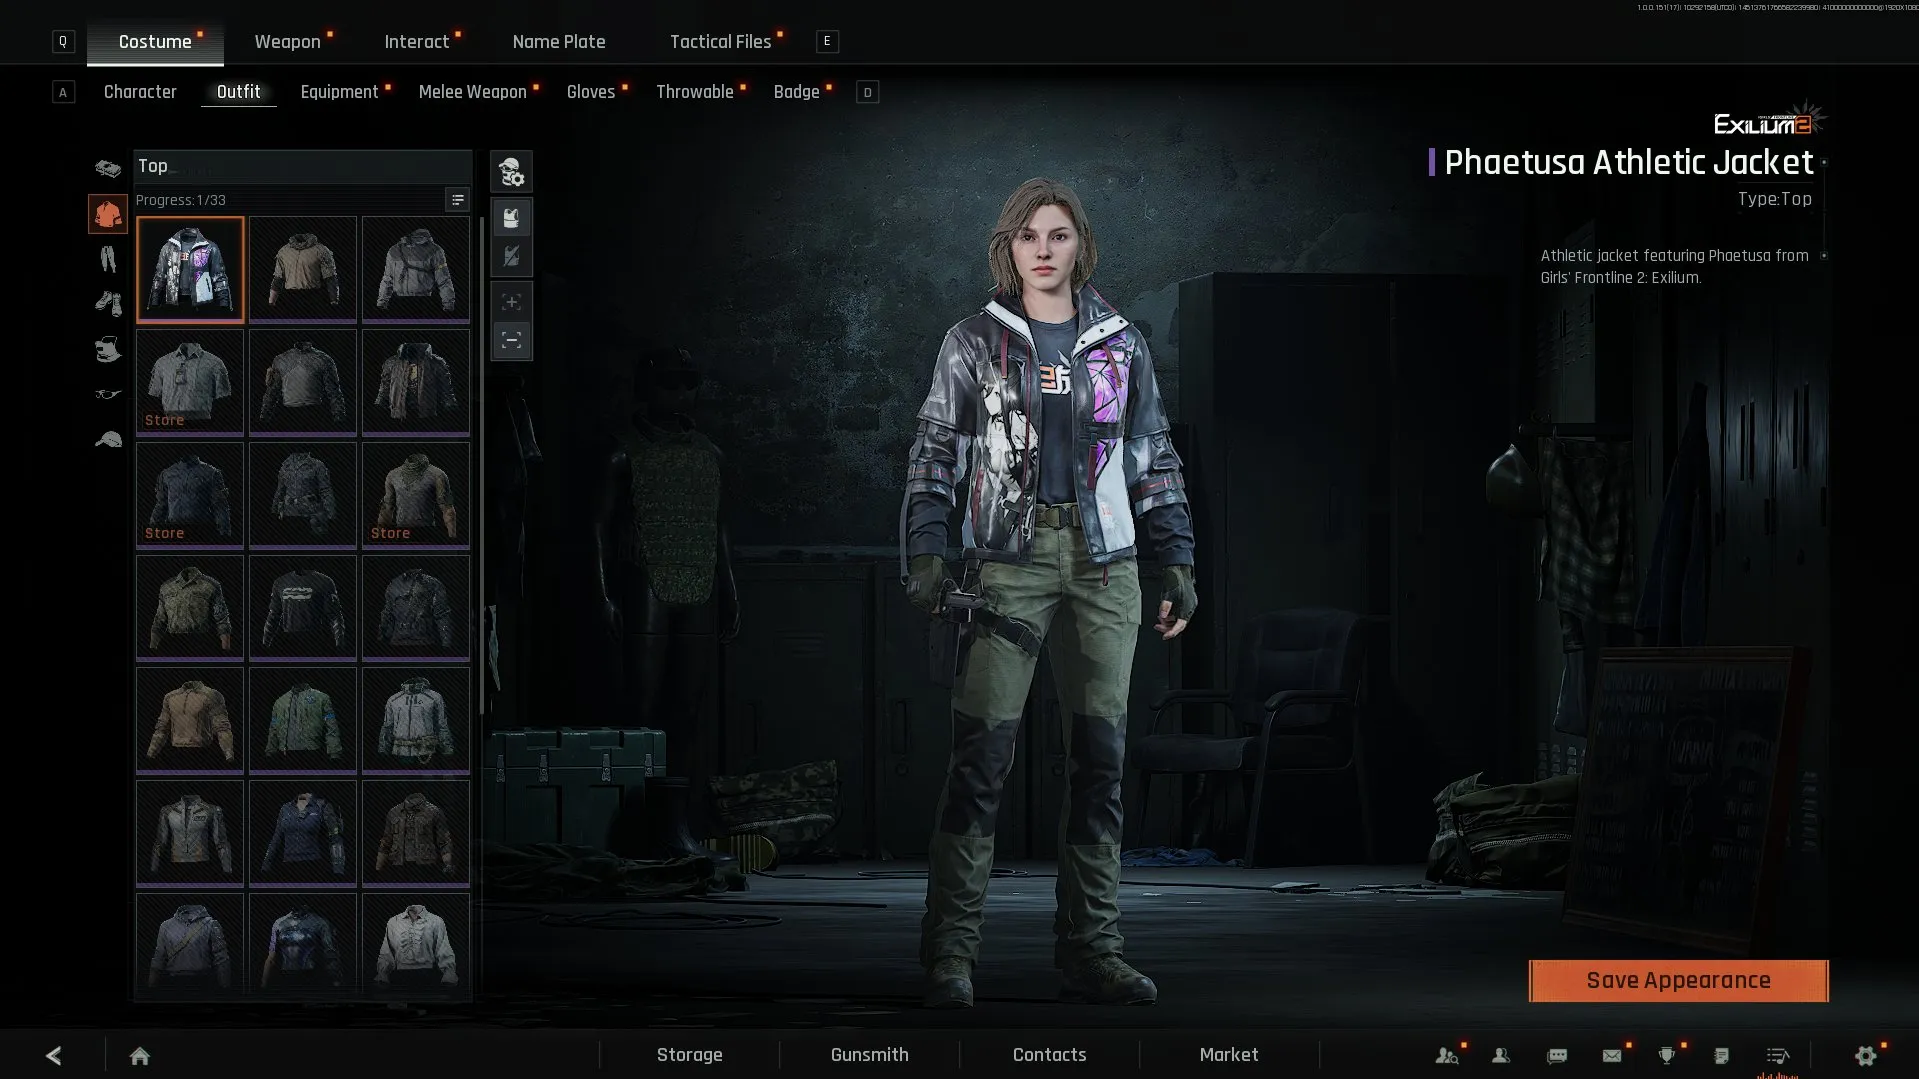Open the Cap headwear category icon
The height and width of the screenshot is (1079, 1919).
[108, 439]
